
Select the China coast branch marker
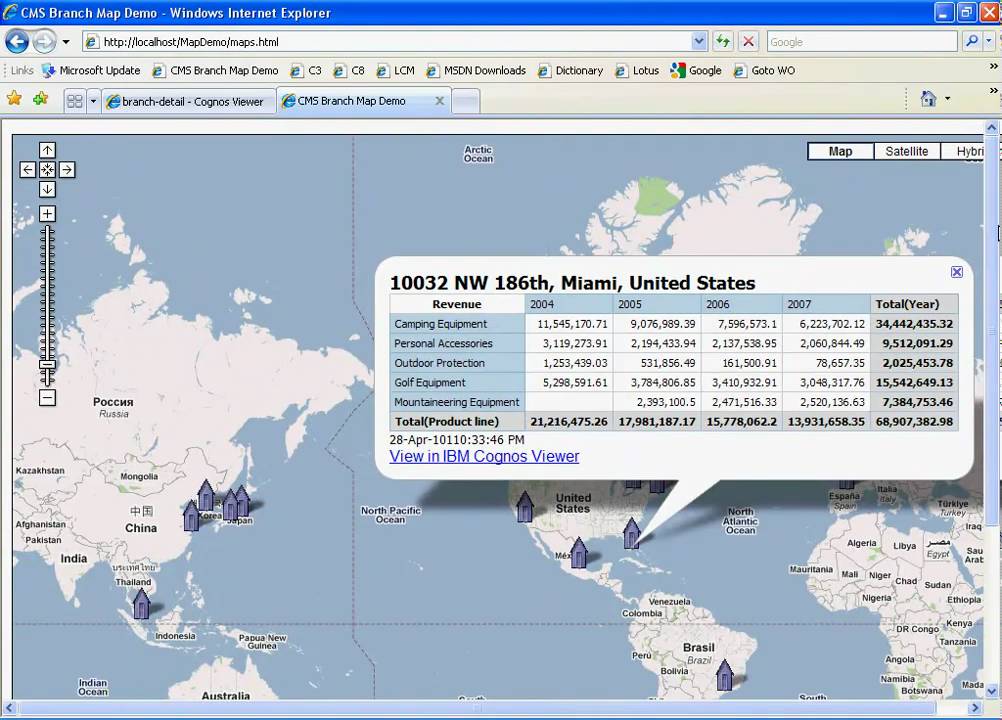[x=191, y=516]
